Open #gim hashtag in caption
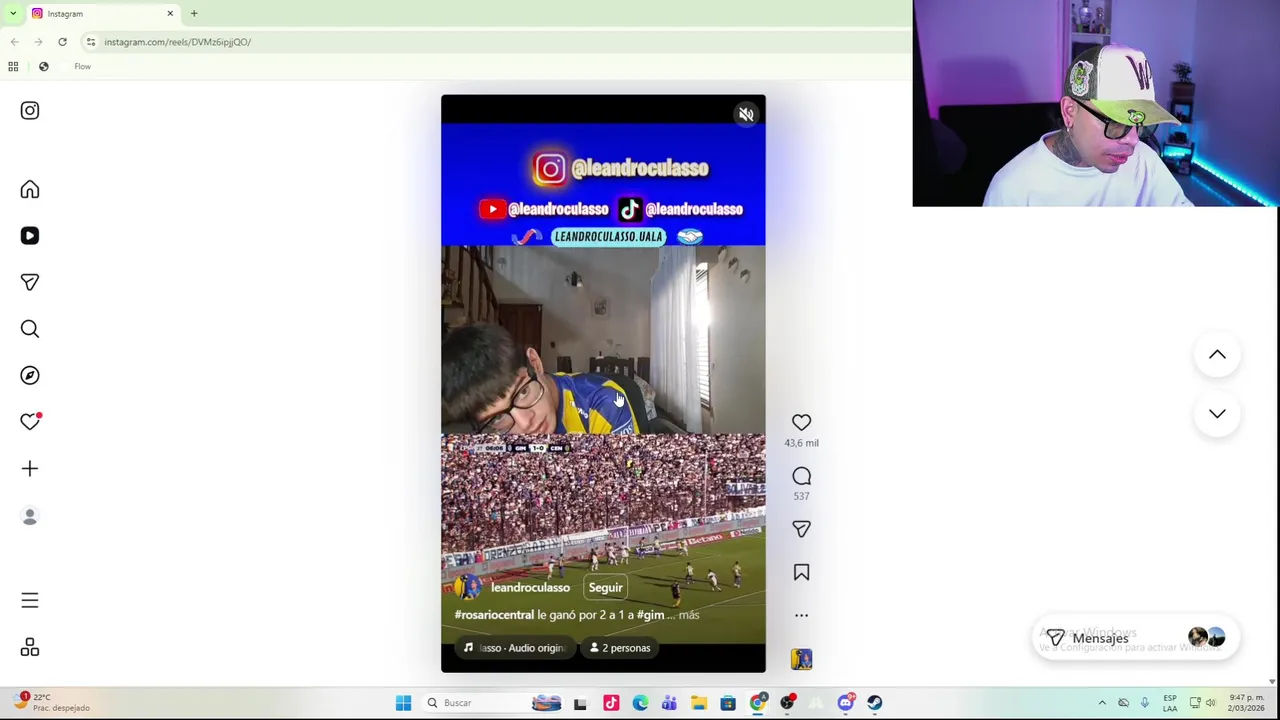This screenshot has height=720, width=1280. coord(650,615)
